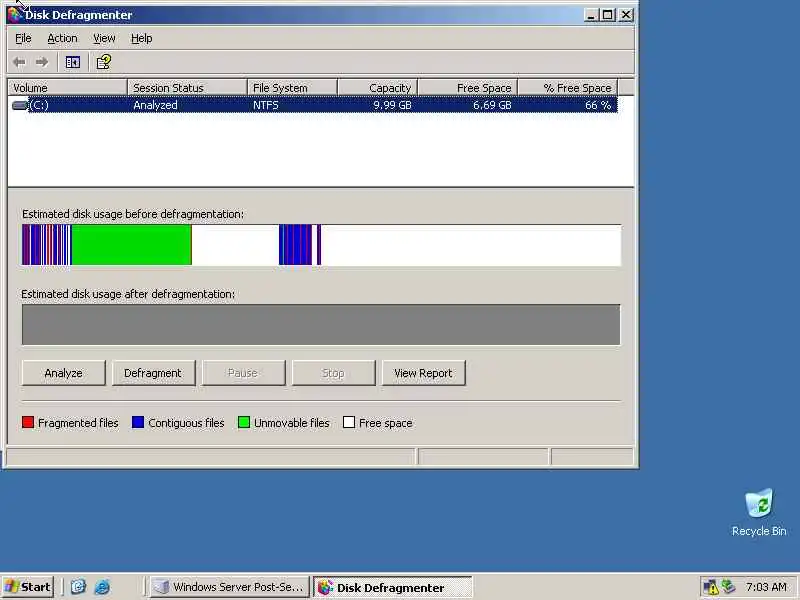
Task: Click the Forward arrow toolbar icon
Action: (x=42, y=62)
